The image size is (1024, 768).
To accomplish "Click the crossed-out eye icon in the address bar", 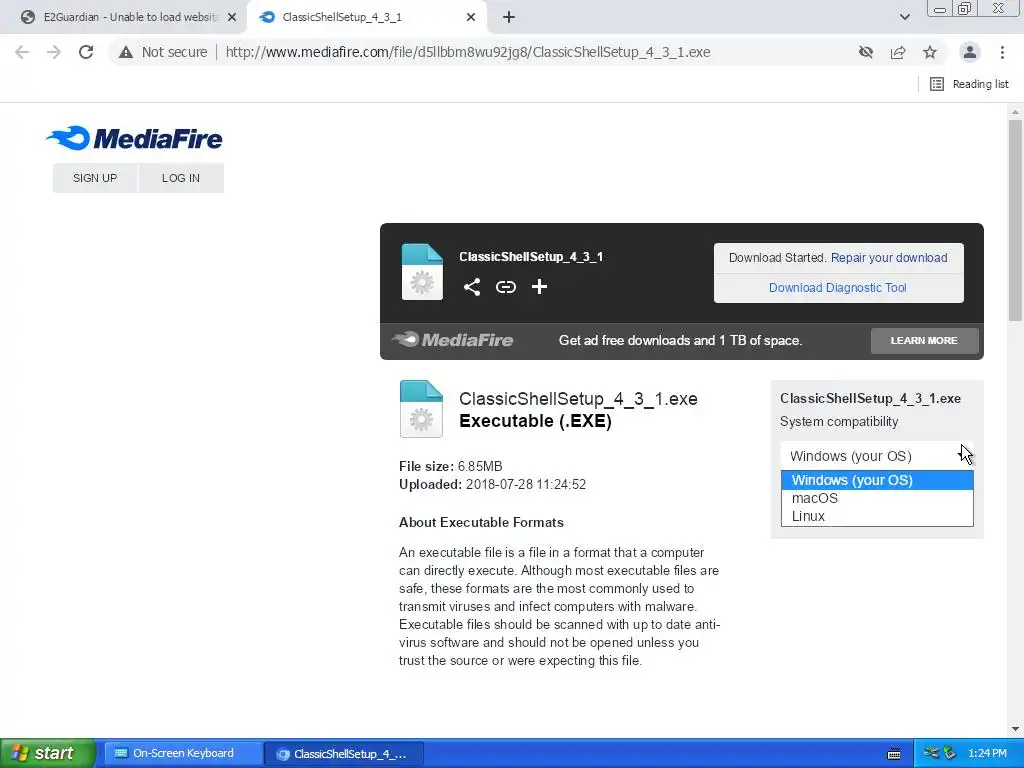I will click(x=866, y=52).
